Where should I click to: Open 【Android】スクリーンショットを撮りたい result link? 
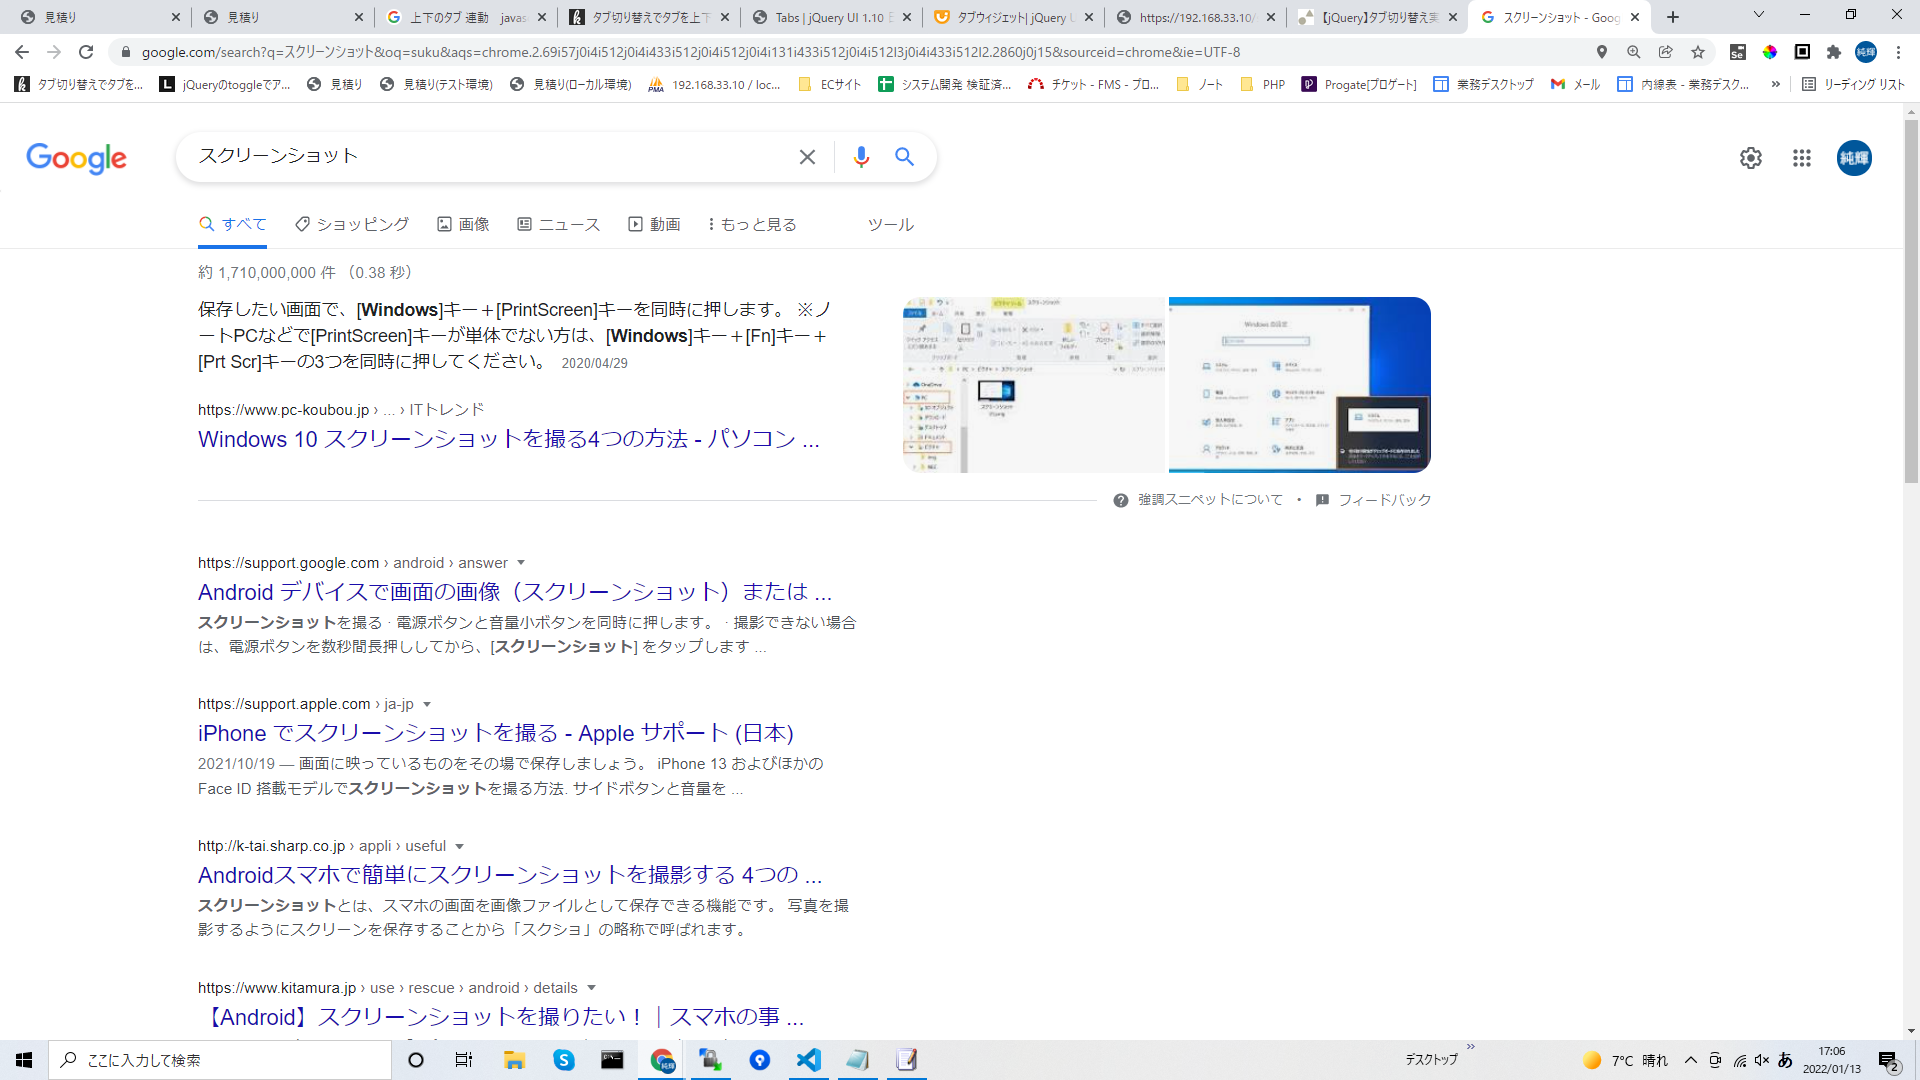pos(502,1017)
